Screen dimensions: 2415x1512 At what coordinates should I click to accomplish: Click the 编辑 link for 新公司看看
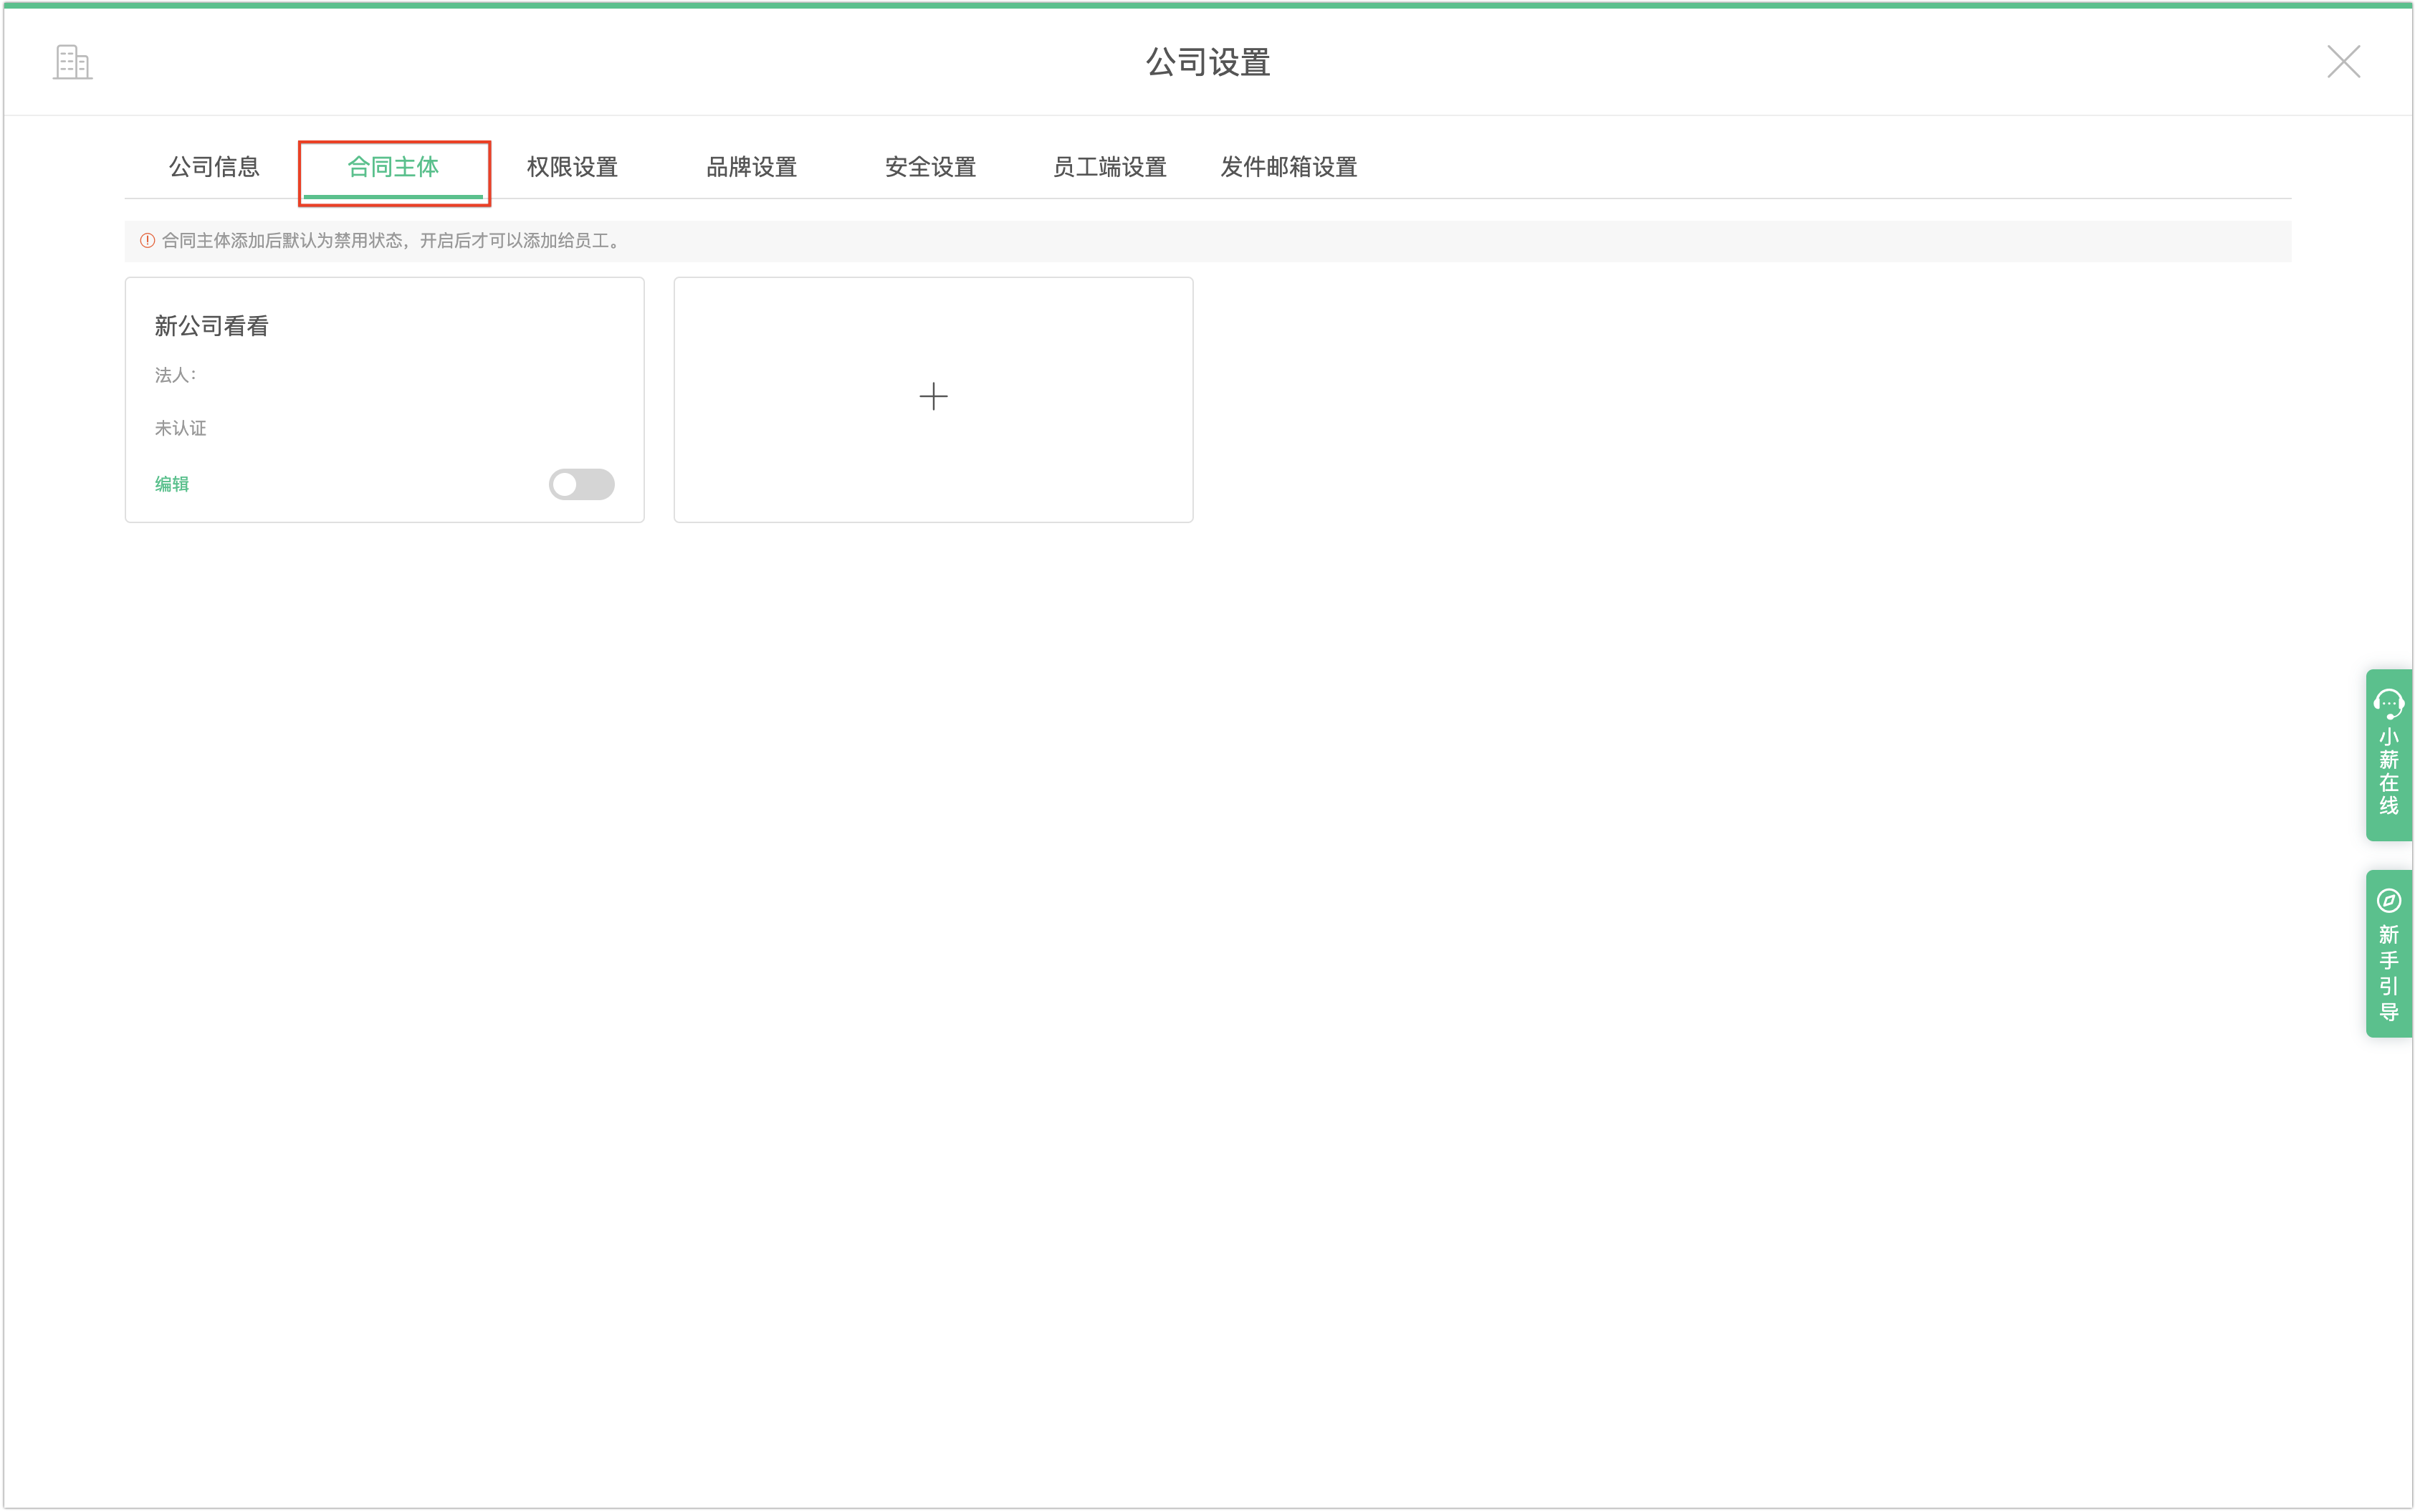tap(172, 484)
